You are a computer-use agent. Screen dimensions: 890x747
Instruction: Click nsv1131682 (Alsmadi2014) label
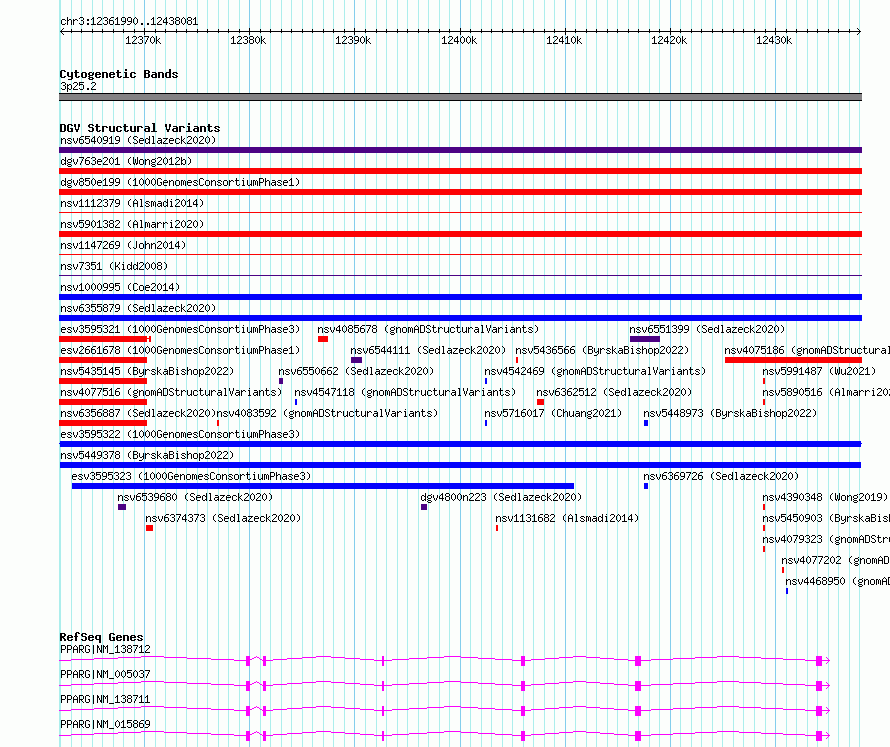567,518
